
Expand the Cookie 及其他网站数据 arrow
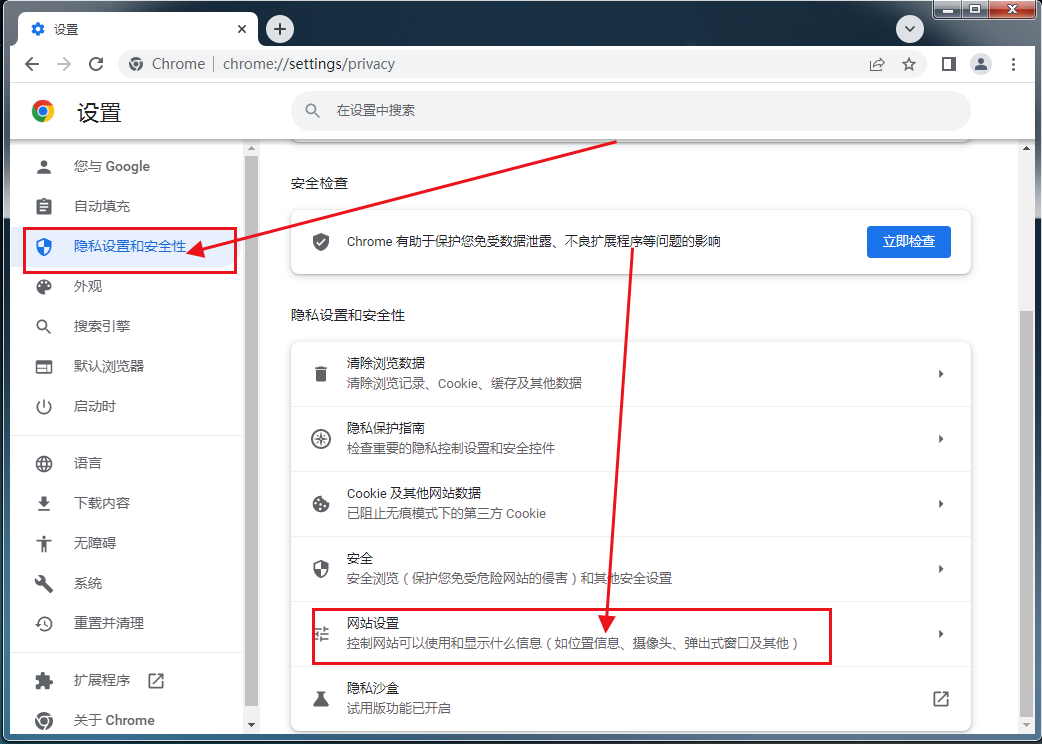(941, 504)
